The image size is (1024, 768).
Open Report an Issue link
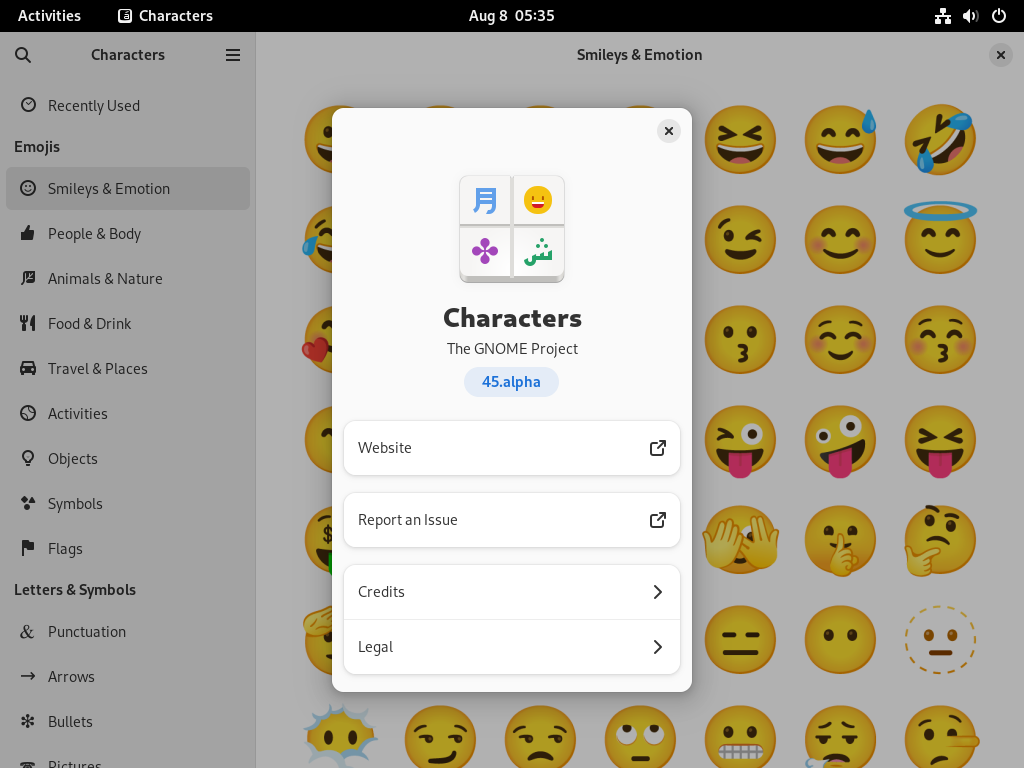pyautogui.click(x=512, y=520)
